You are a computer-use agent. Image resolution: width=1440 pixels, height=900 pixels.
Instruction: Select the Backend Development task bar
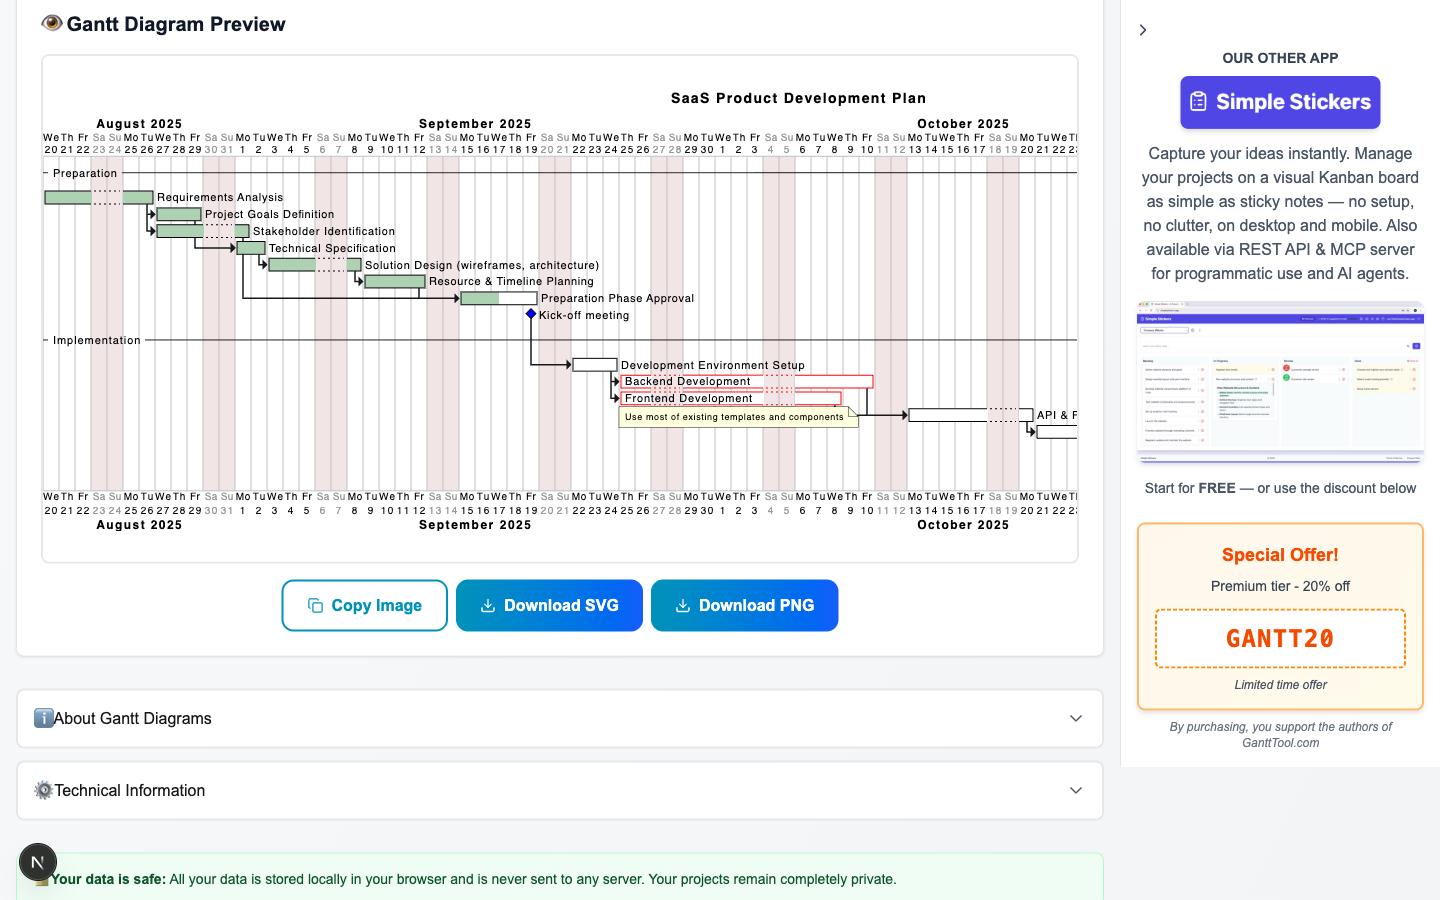coord(746,381)
